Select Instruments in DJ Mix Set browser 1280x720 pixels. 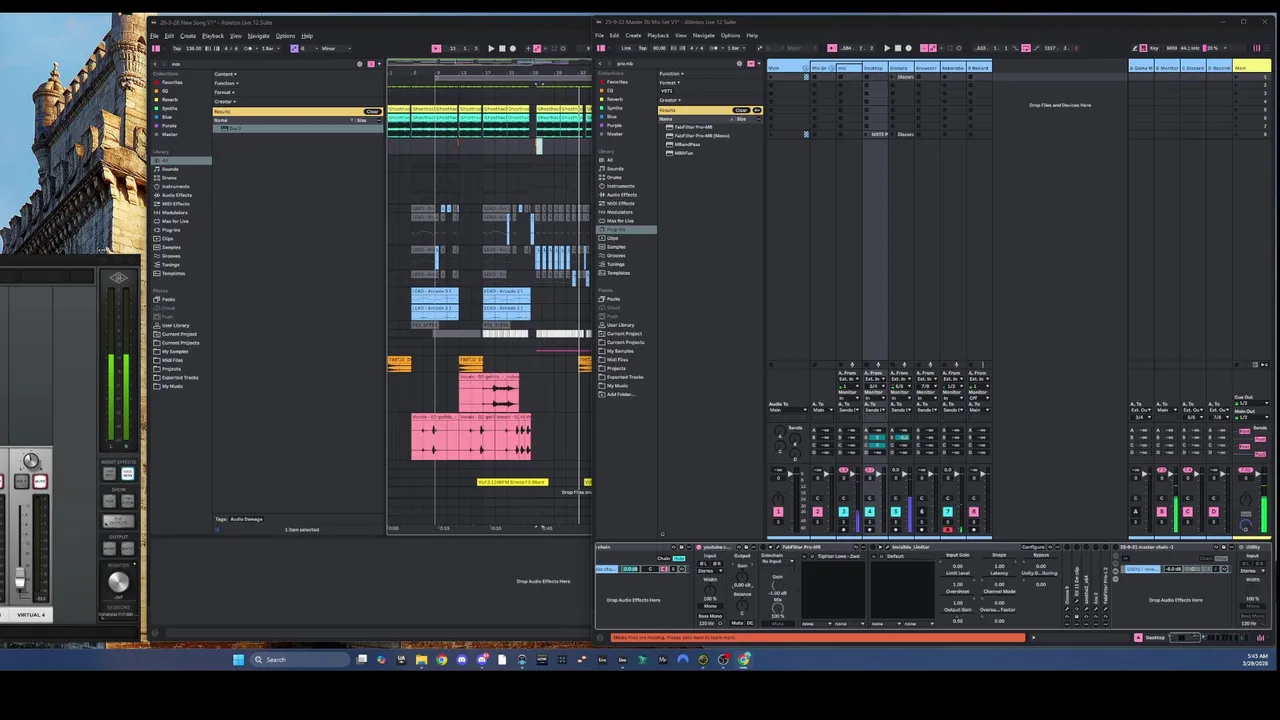tap(620, 186)
